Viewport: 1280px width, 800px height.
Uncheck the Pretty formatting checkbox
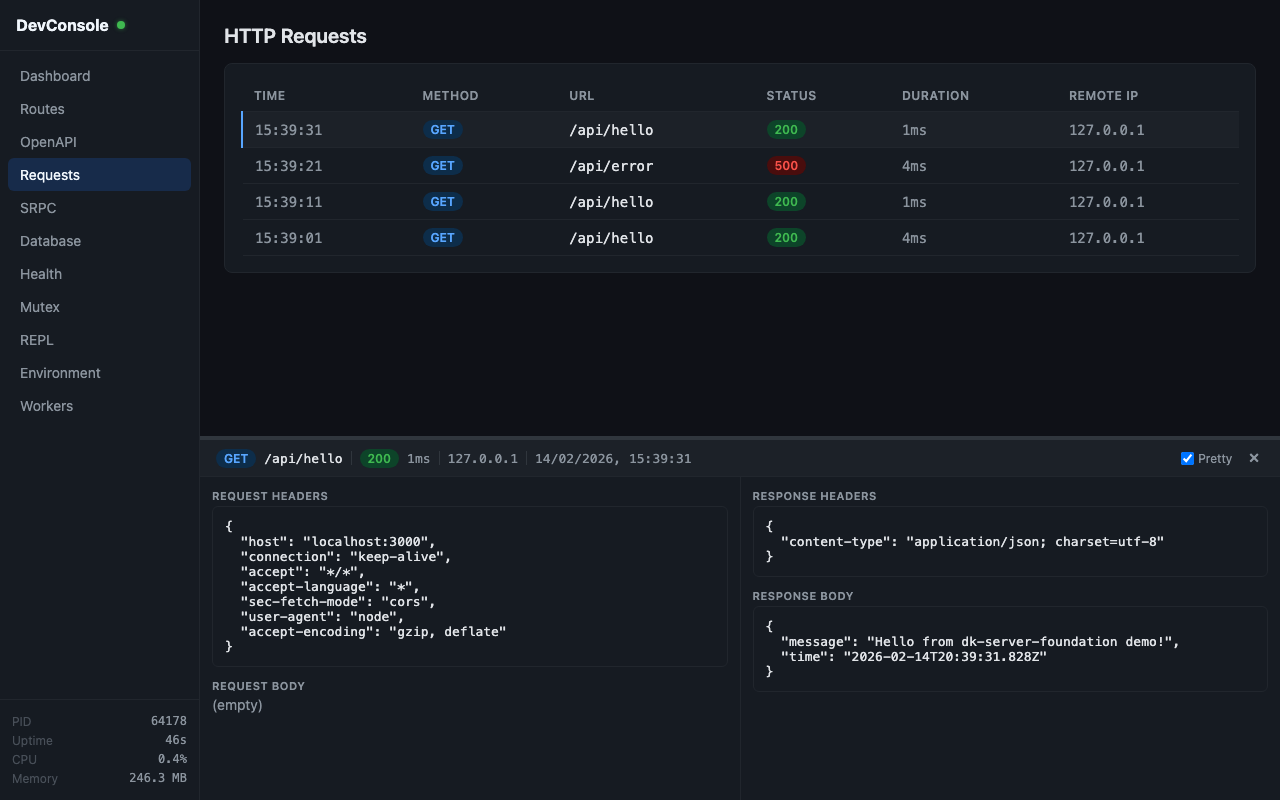click(1186, 458)
